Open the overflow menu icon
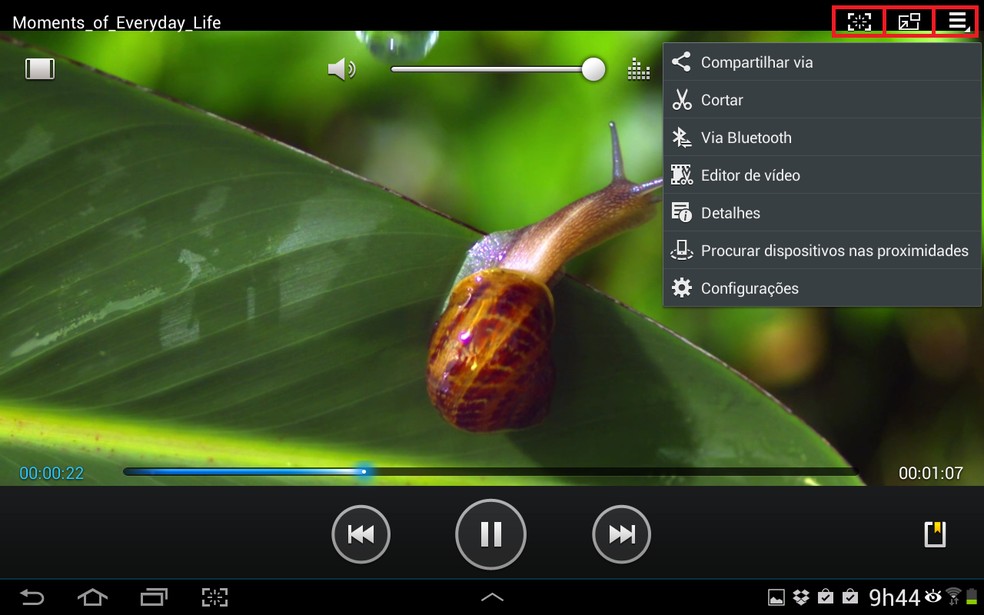Image resolution: width=984 pixels, height=615 pixels. pyautogui.click(x=957, y=21)
